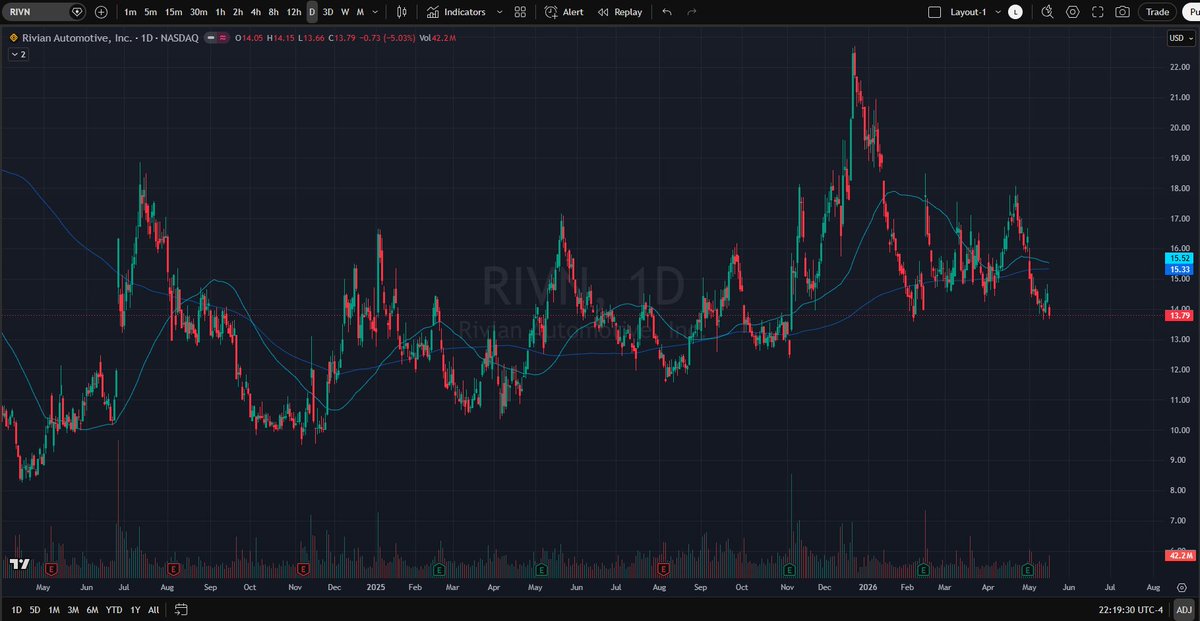1200x621 pixels.
Task: Select the 1m timeframe
Action: pos(130,12)
